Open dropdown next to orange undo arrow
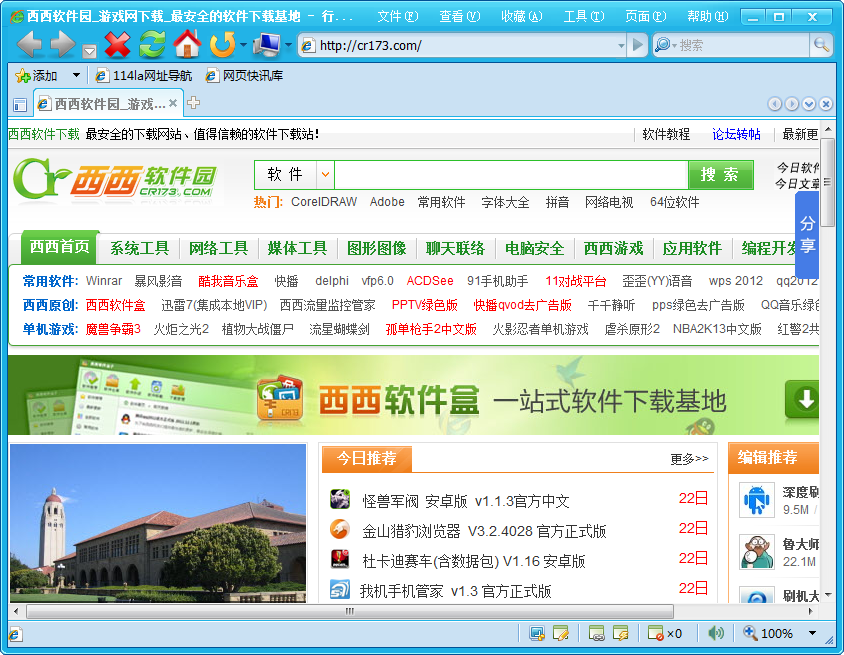 point(243,45)
